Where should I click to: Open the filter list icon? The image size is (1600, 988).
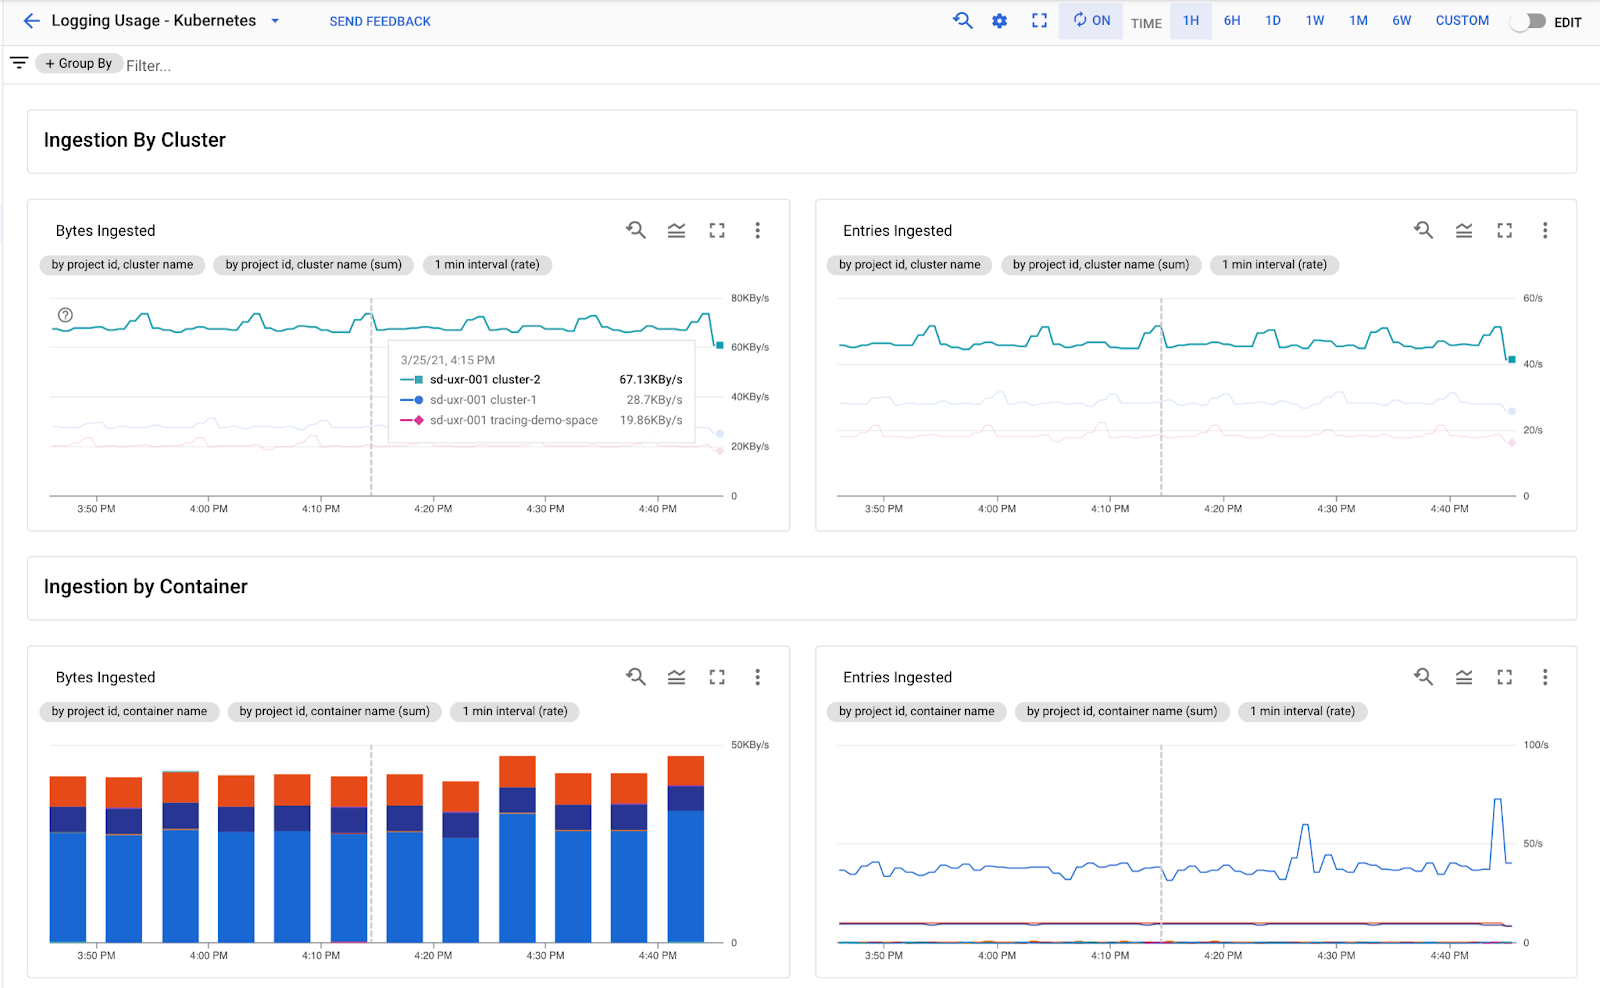pyautogui.click(x=19, y=63)
